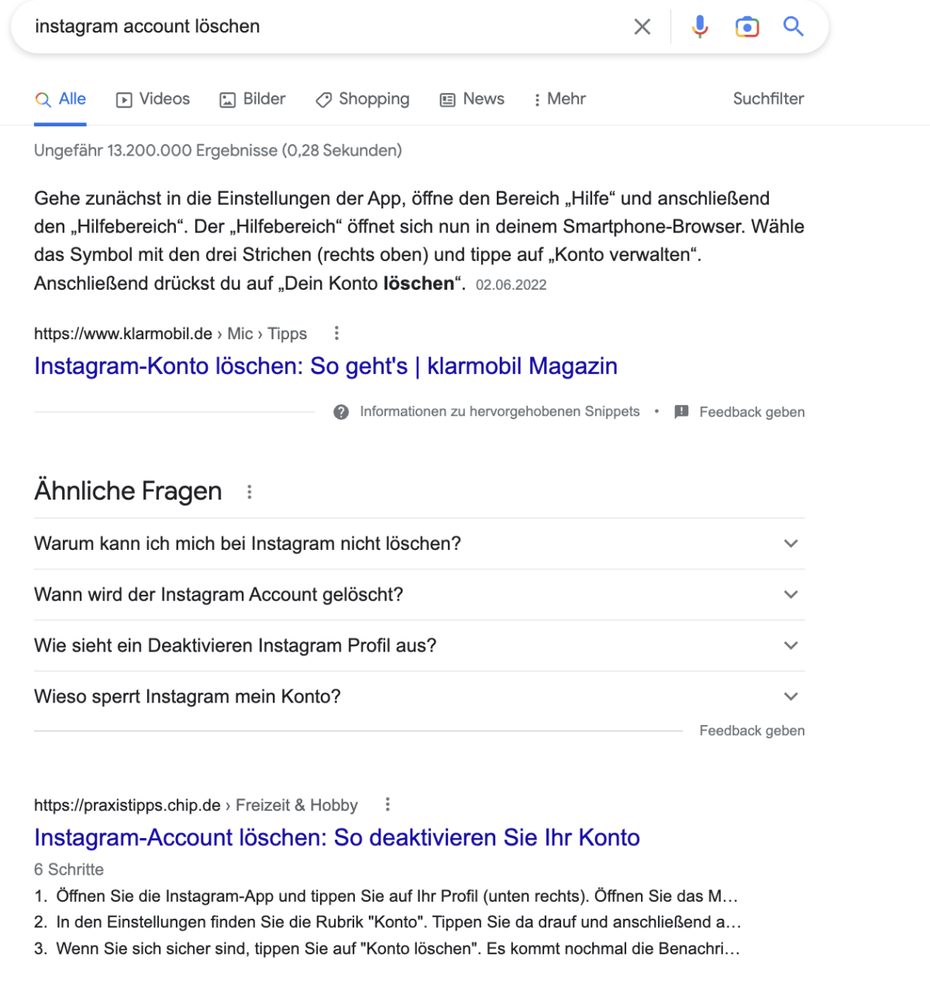Screen dimensions: 930x983
Task: Clear the search query with the X icon
Action: point(642,27)
